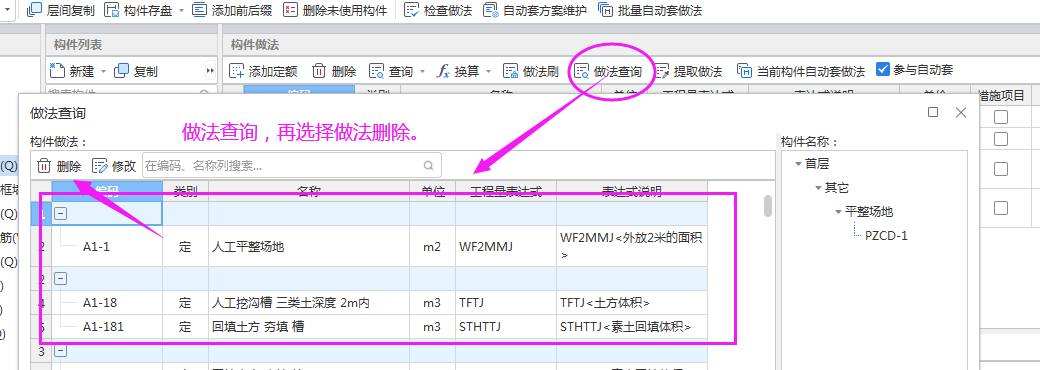Collapse the 平整场地 tree node
This screenshot has height=370, width=1040.
839,212
